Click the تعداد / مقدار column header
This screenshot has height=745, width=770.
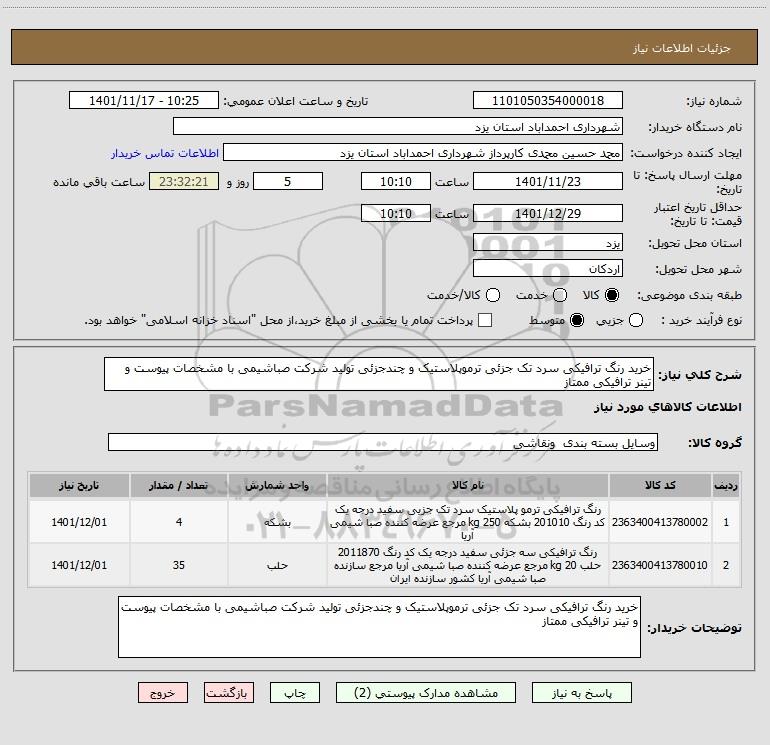[x=179, y=485]
